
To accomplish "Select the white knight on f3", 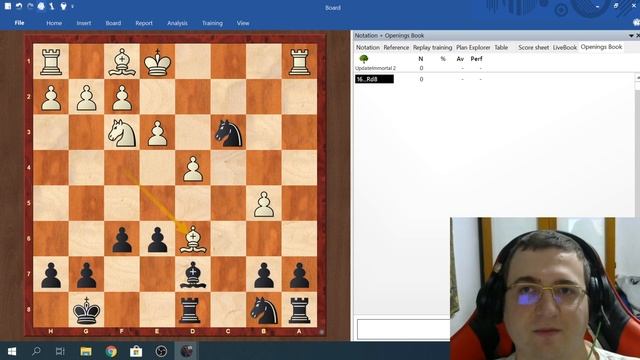I will point(122,133).
